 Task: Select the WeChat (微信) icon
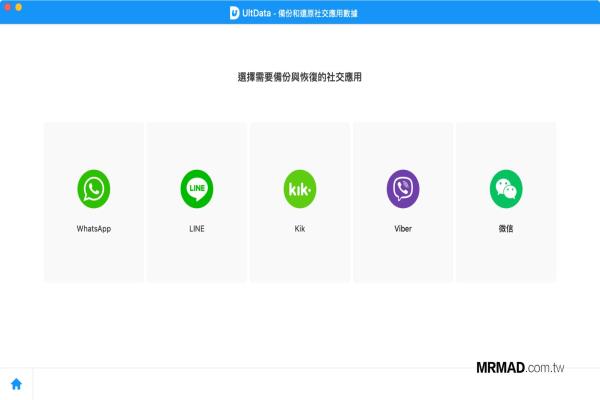coord(506,189)
